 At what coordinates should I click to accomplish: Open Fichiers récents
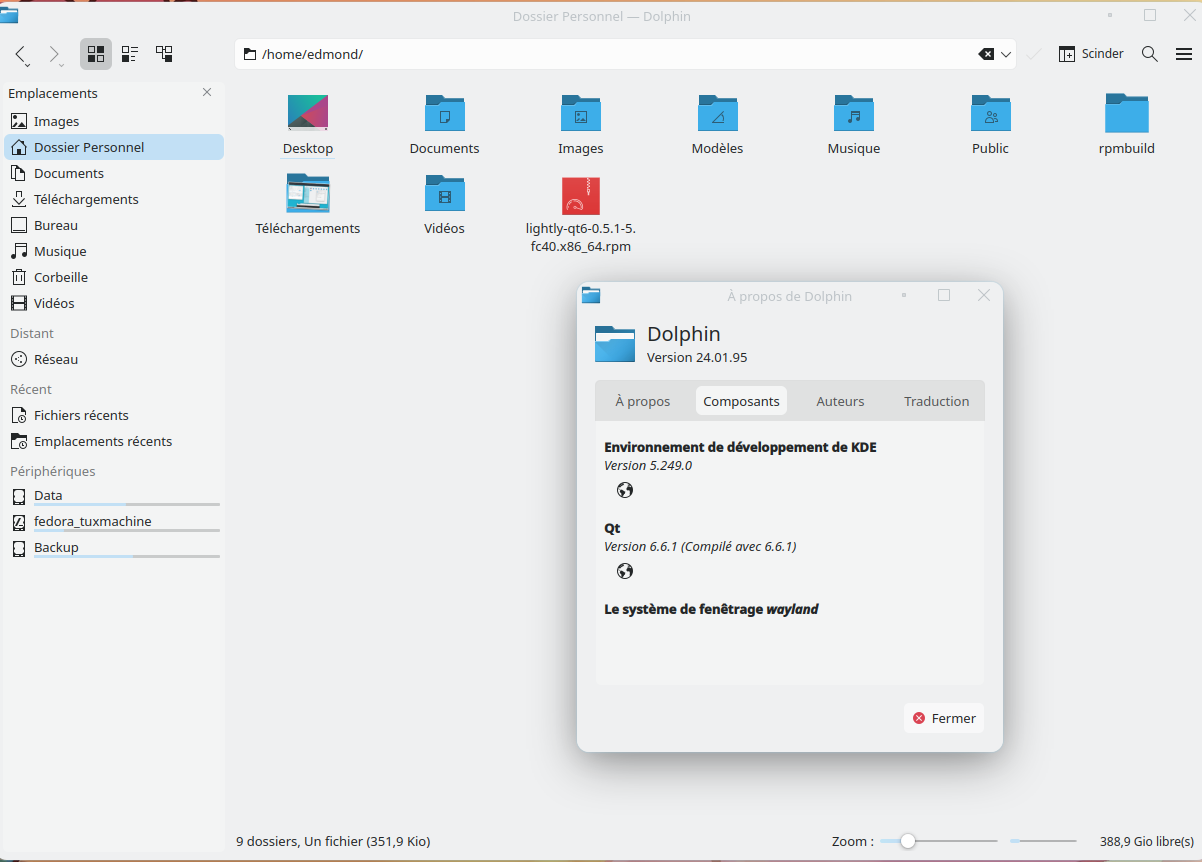click(x=114, y=415)
